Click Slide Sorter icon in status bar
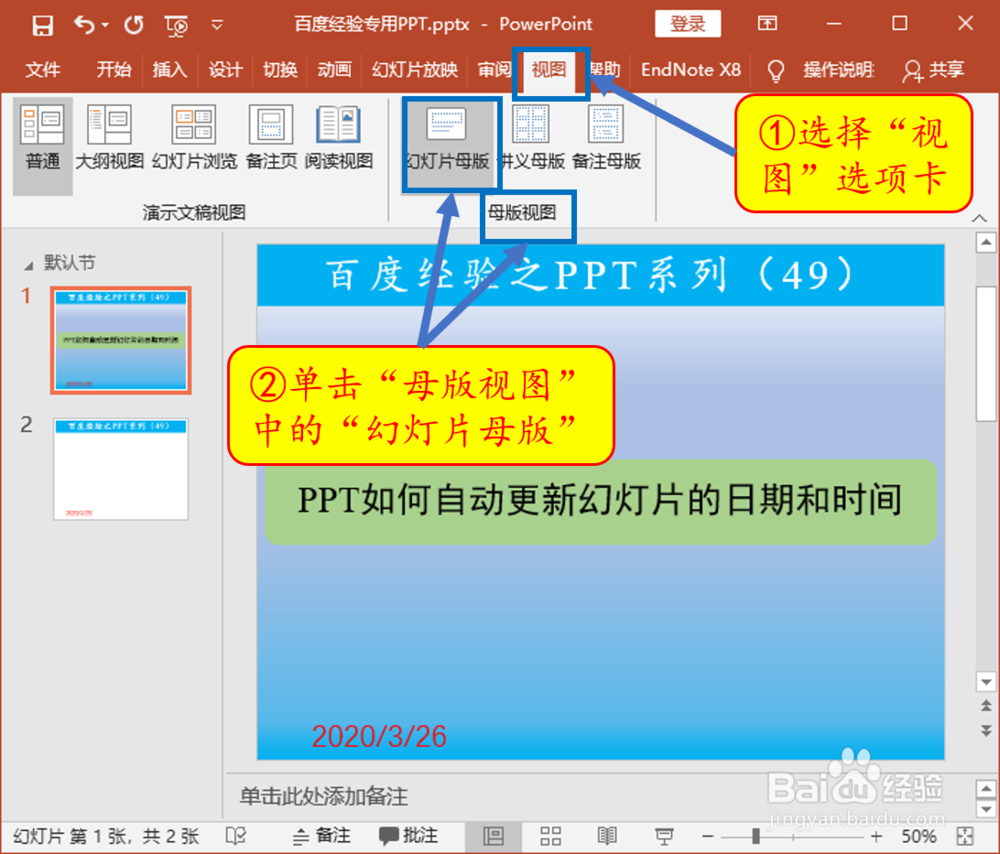The width and height of the screenshot is (1000, 854). pos(550,836)
